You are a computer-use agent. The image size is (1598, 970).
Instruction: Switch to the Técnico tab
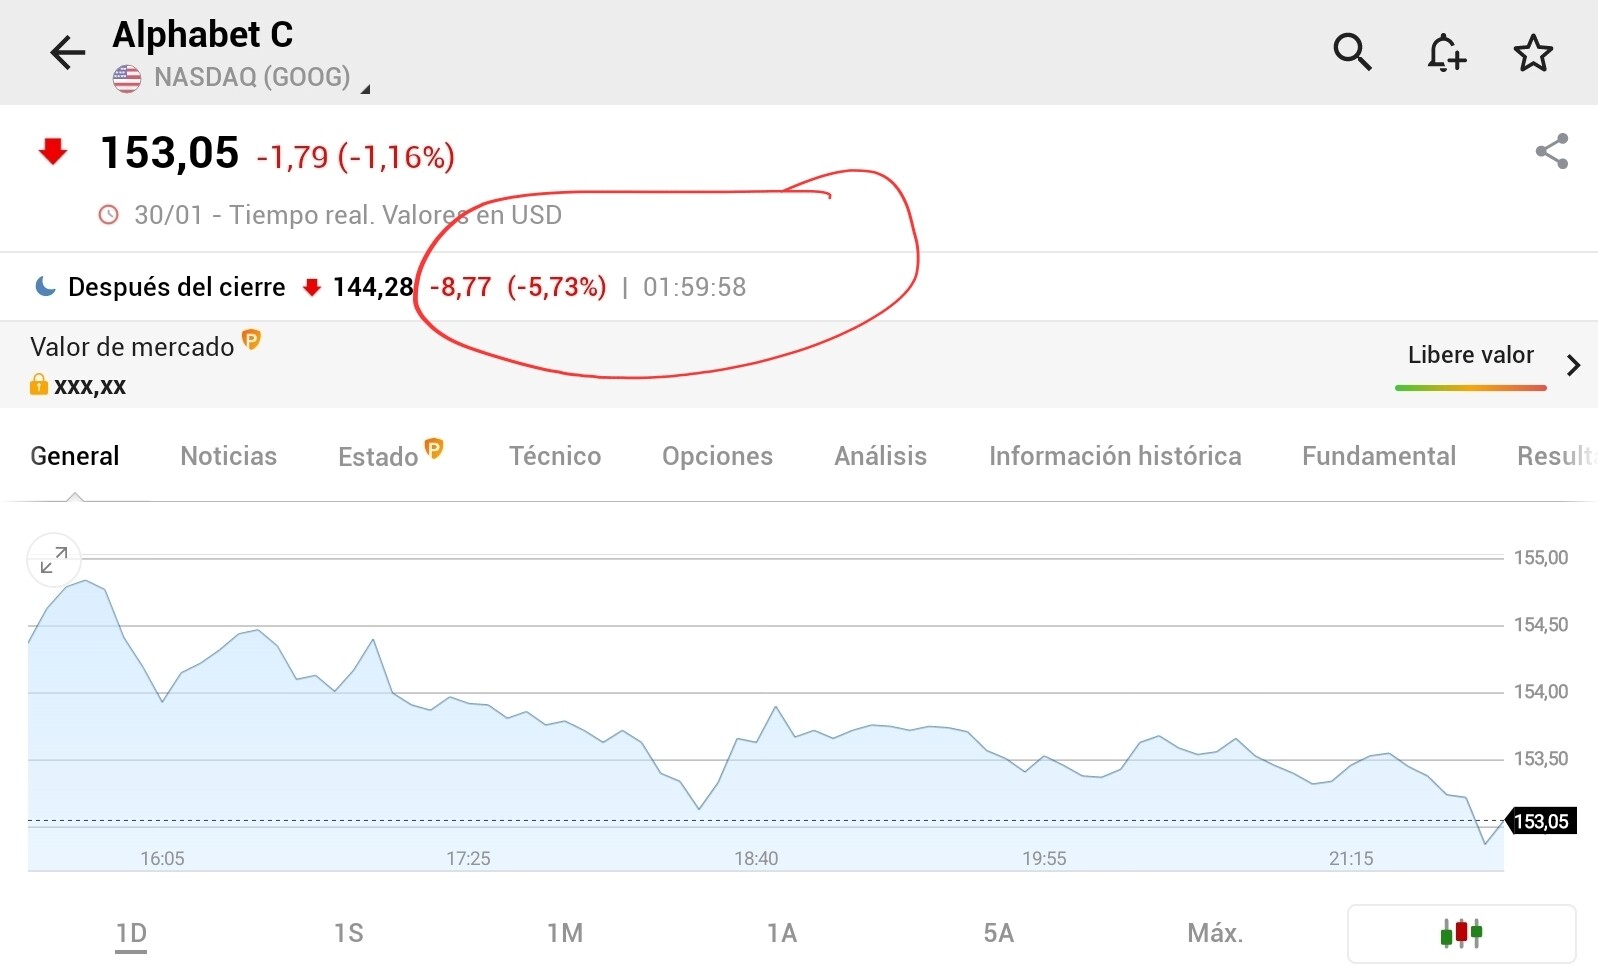[x=555, y=456]
